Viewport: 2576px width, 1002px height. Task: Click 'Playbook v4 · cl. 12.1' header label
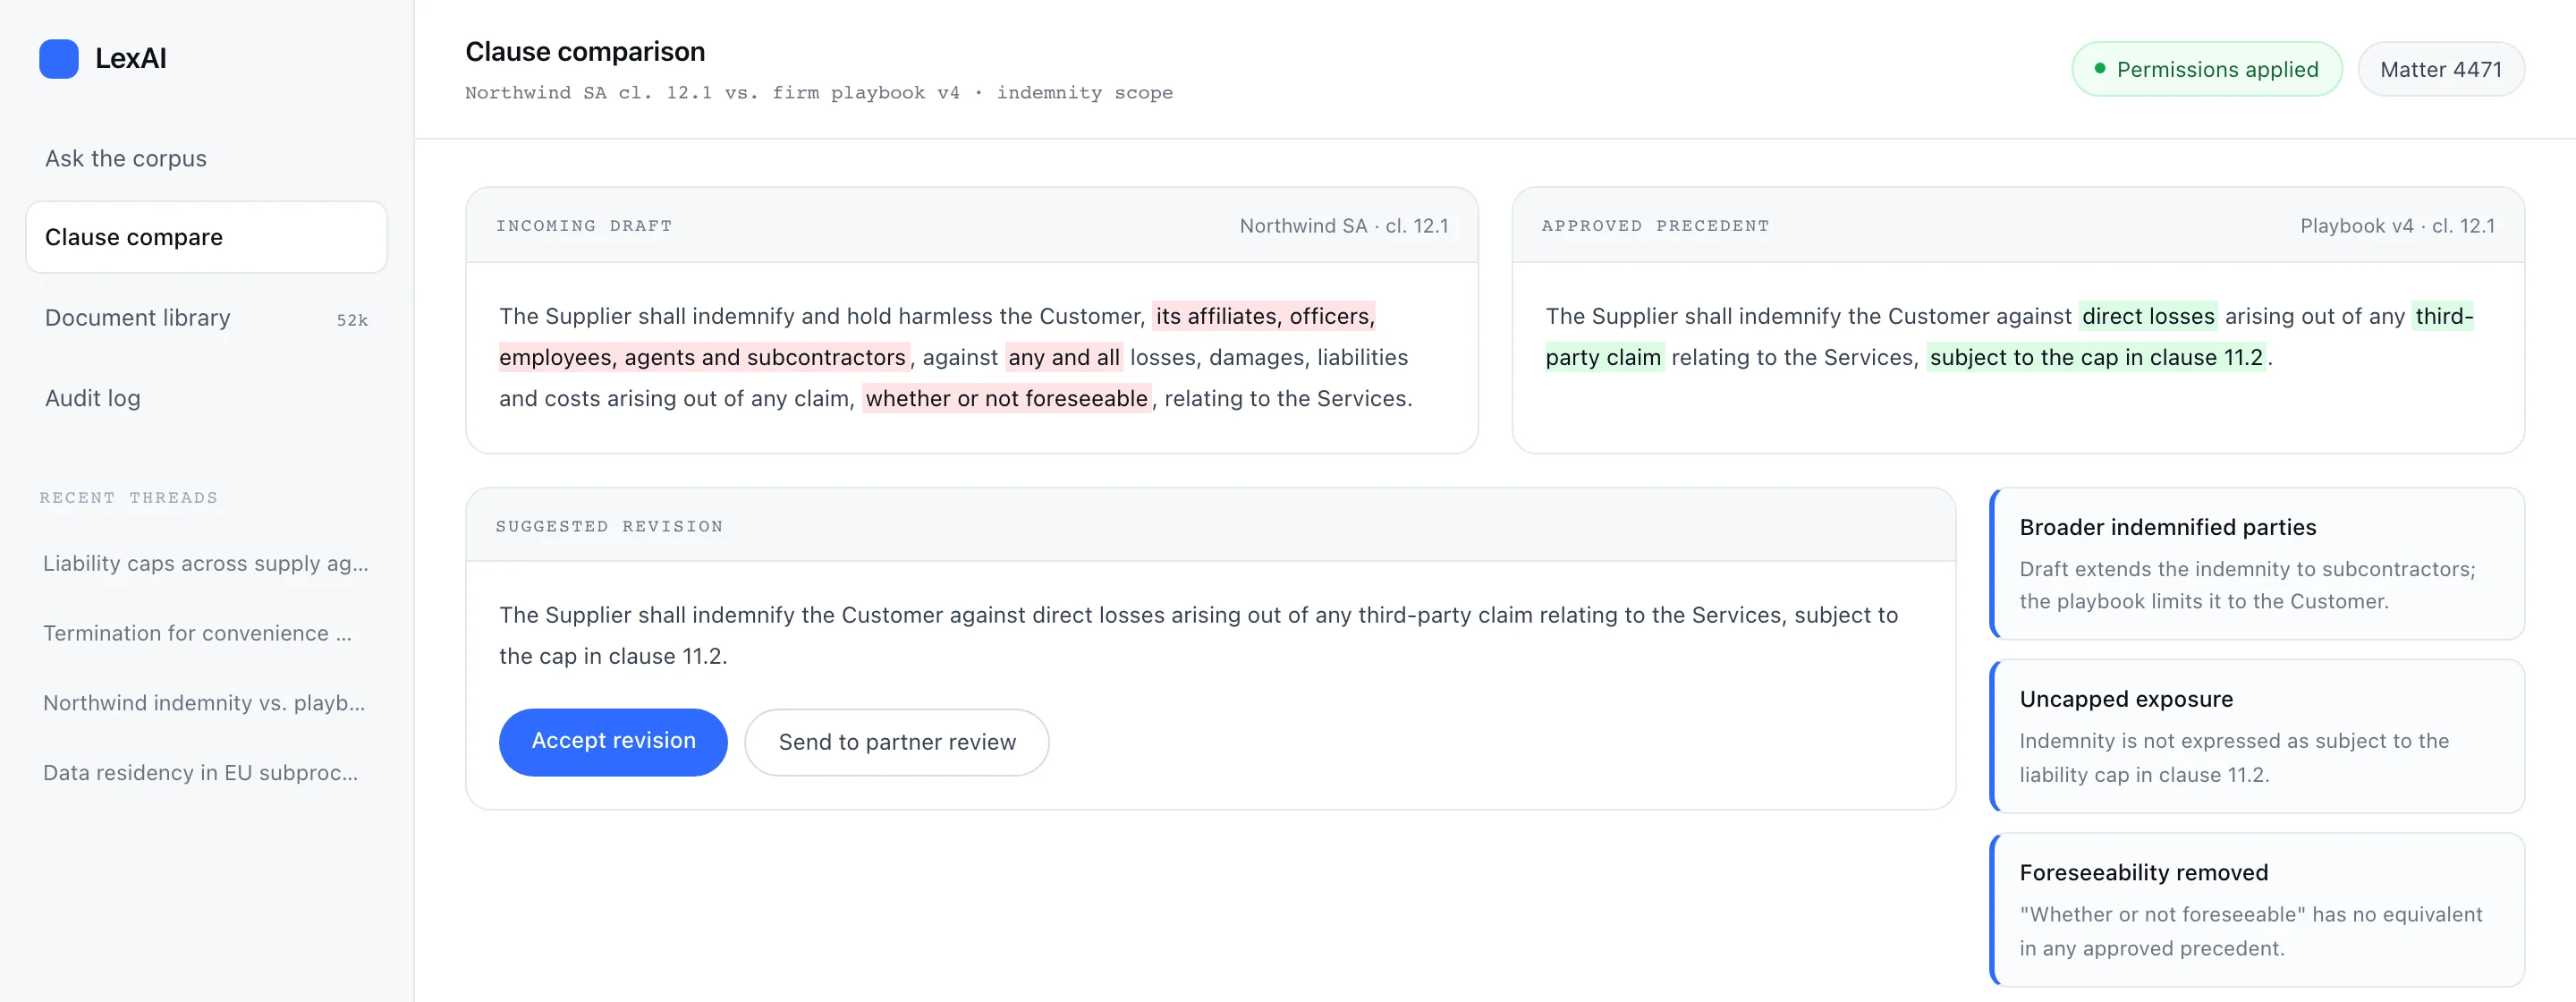(2396, 226)
